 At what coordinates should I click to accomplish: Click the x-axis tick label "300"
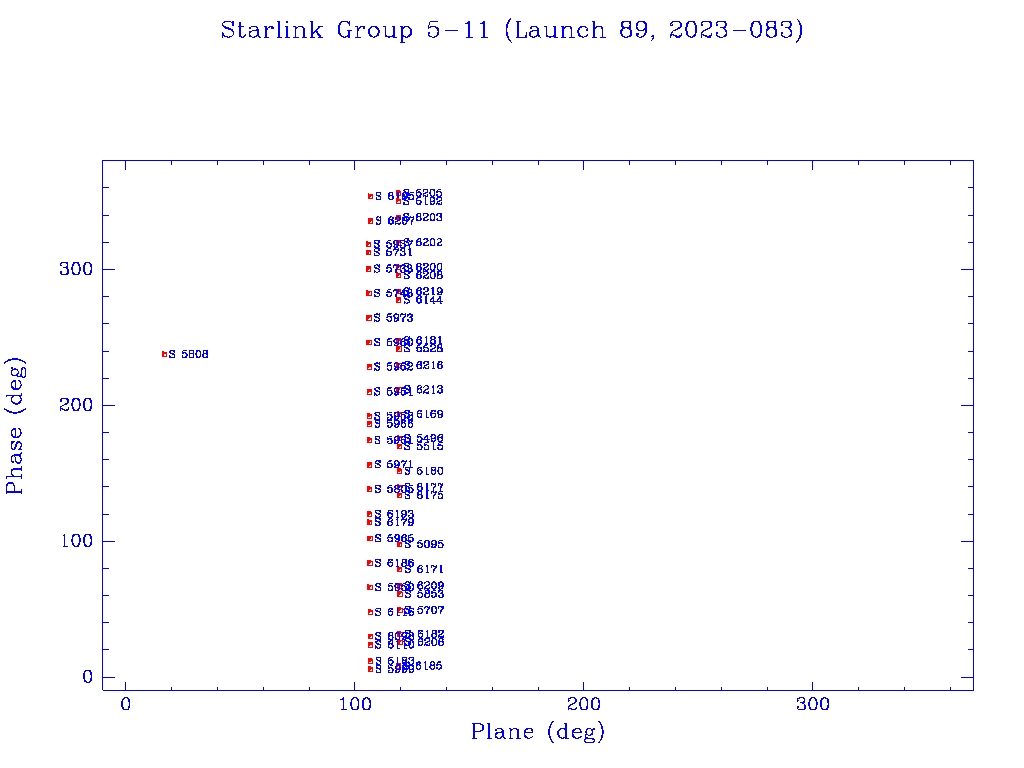pyautogui.click(x=812, y=705)
